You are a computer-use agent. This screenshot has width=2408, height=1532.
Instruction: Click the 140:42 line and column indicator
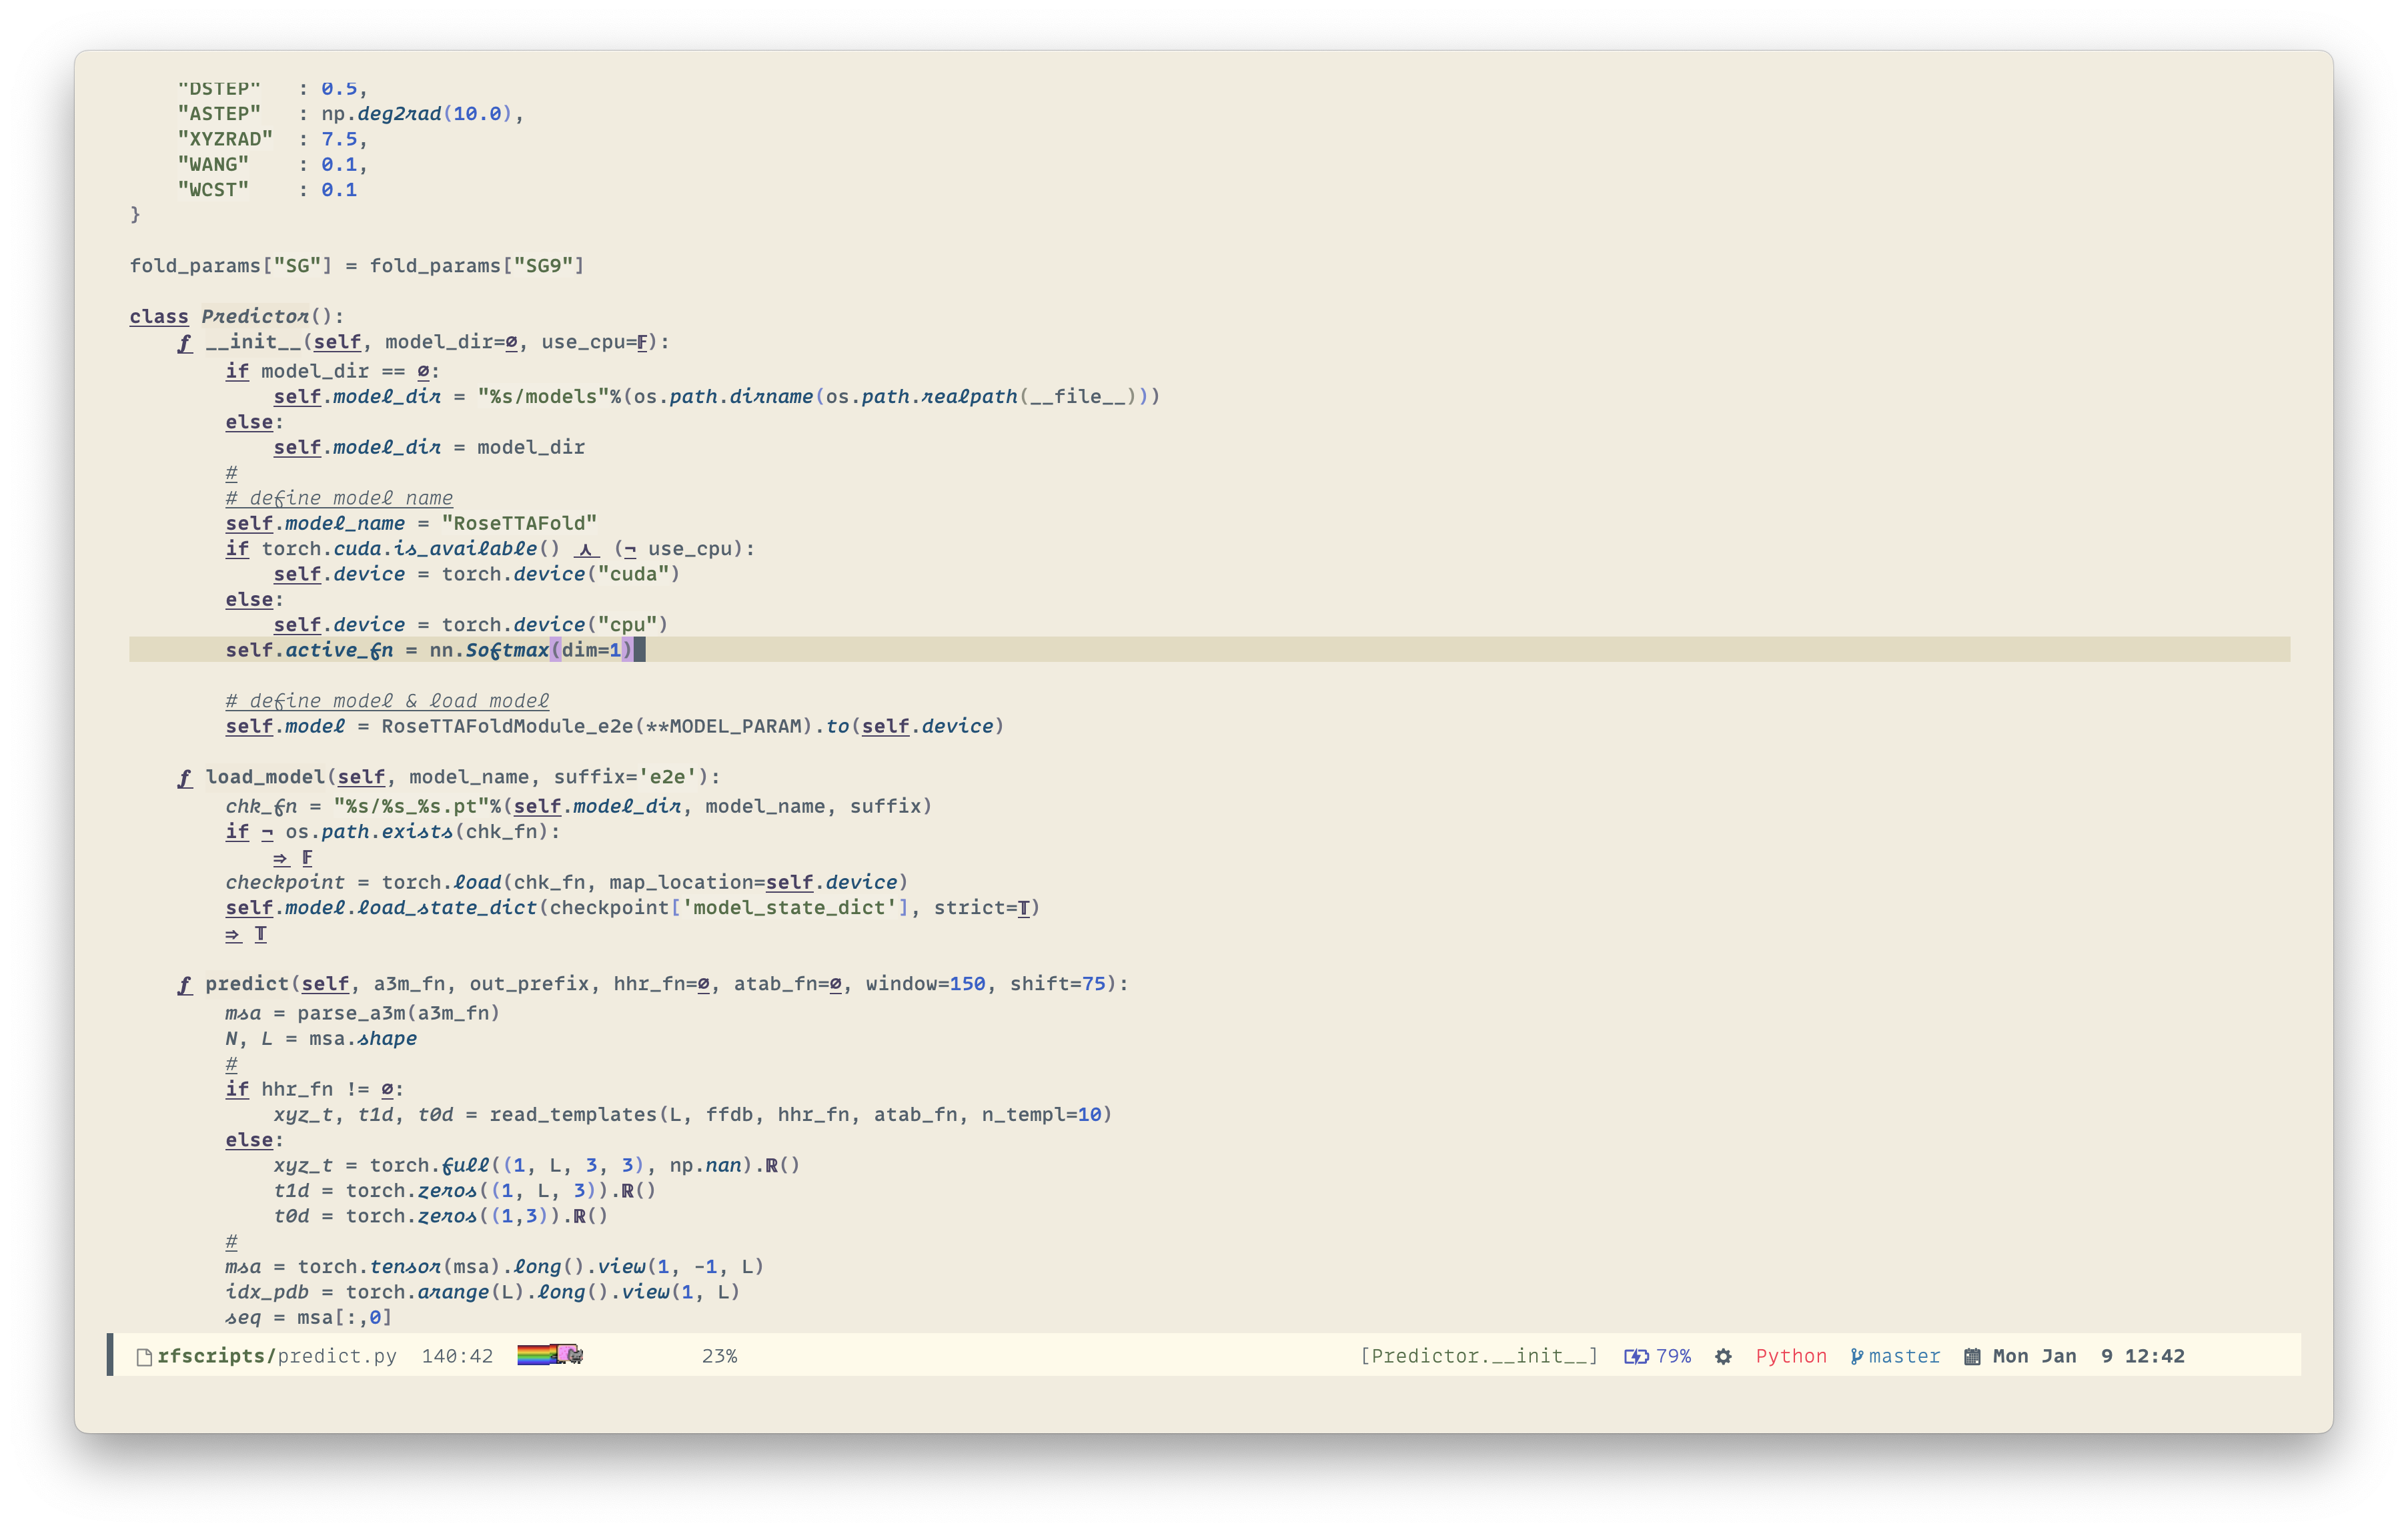(x=457, y=1357)
